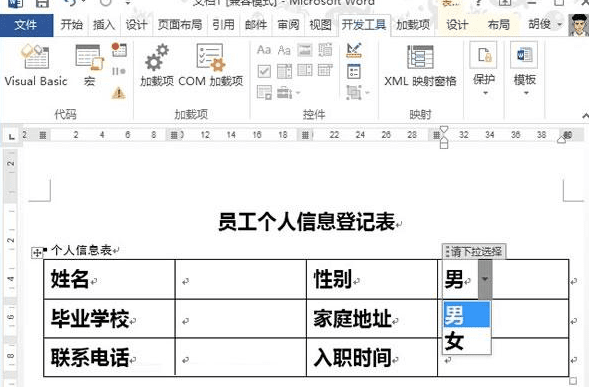Open the 宏 (Macros) dialog
The width and height of the screenshot is (589, 387).
pos(89,66)
